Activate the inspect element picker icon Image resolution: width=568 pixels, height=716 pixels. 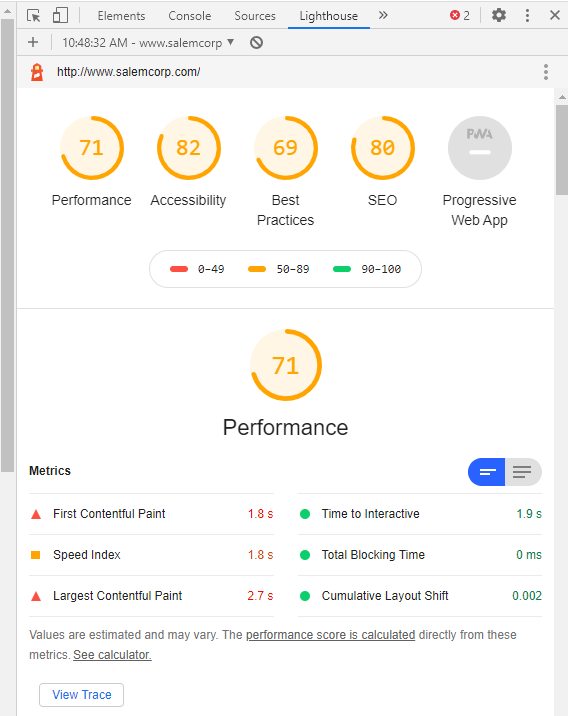pyautogui.click(x=34, y=16)
